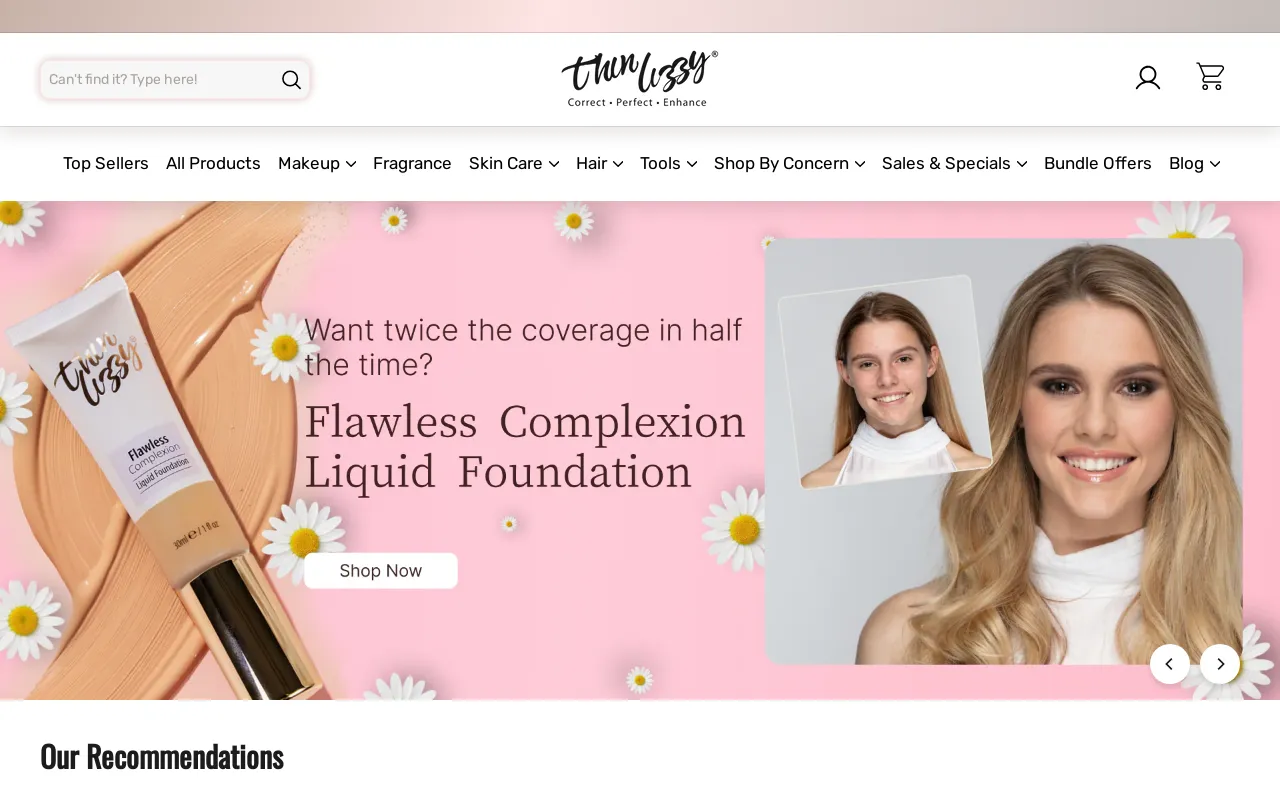
Task: Open All Products page
Action: (x=213, y=163)
